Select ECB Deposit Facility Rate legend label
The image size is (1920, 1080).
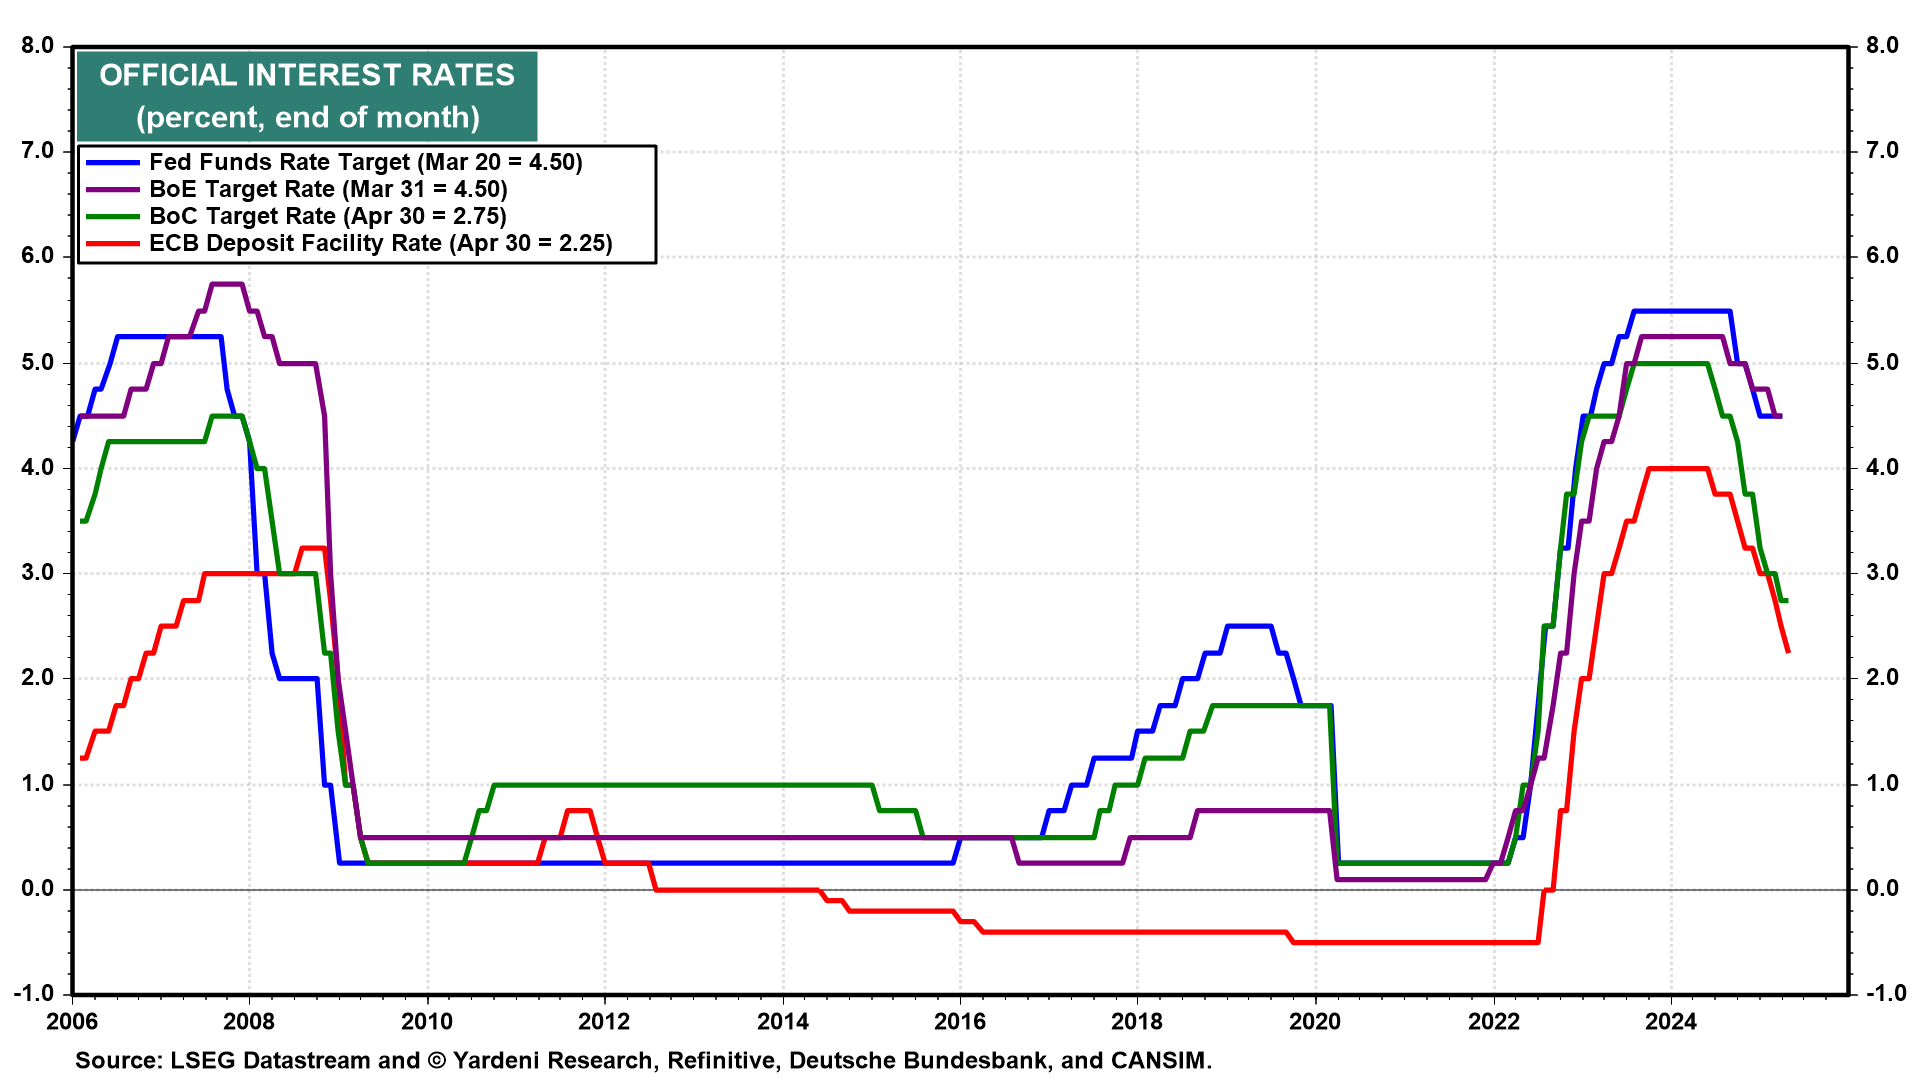click(x=380, y=243)
